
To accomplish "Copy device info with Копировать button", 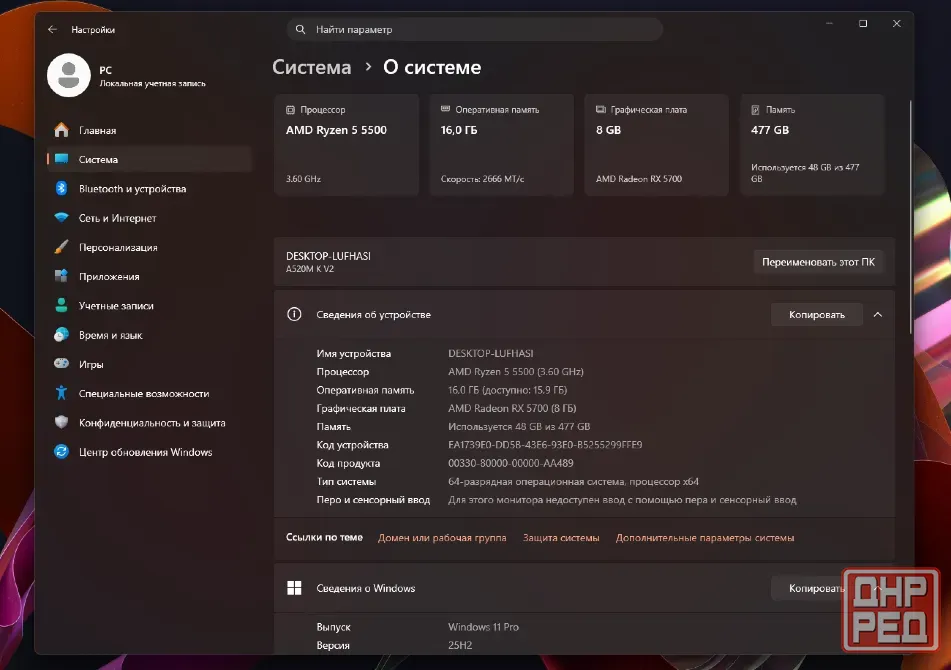I will tap(816, 314).
